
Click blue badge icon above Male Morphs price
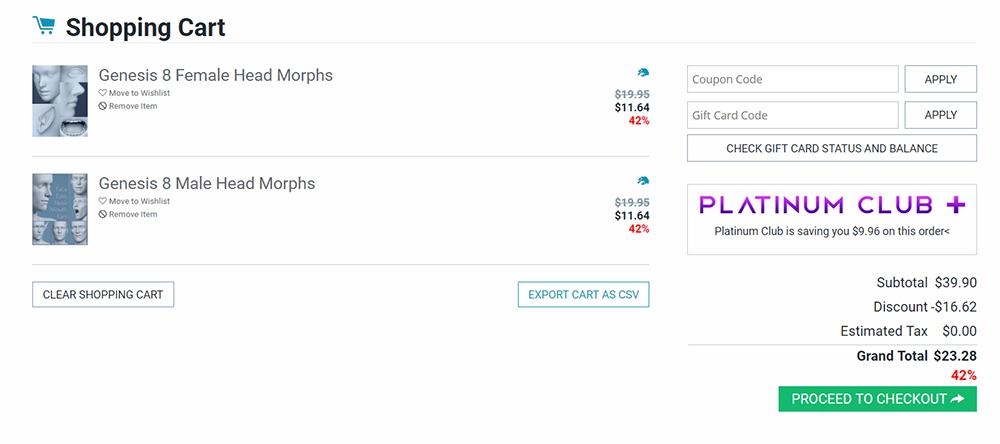pyautogui.click(x=643, y=181)
